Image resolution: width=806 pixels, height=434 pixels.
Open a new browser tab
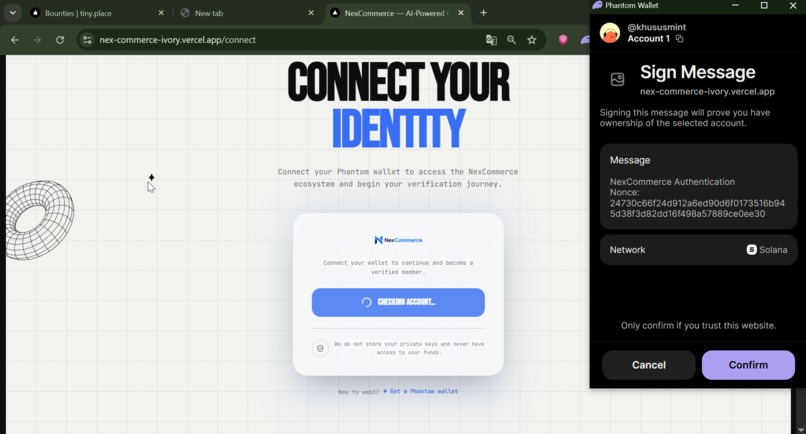coord(483,13)
